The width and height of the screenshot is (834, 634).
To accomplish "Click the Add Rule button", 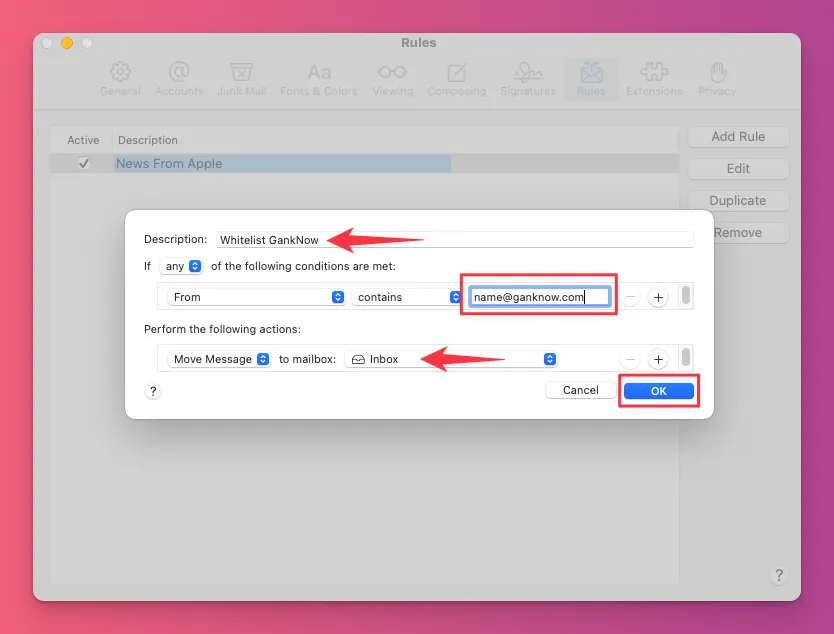I will tap(738, 137).
